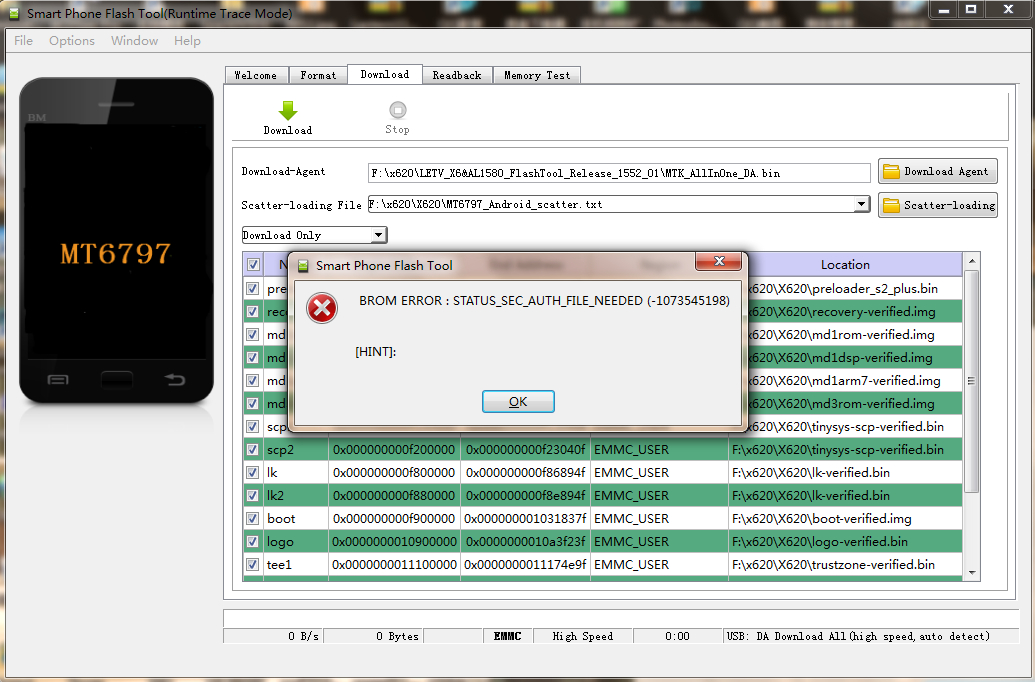Open the File menu
Screen dimensions: 1035x682
[23, 40]
